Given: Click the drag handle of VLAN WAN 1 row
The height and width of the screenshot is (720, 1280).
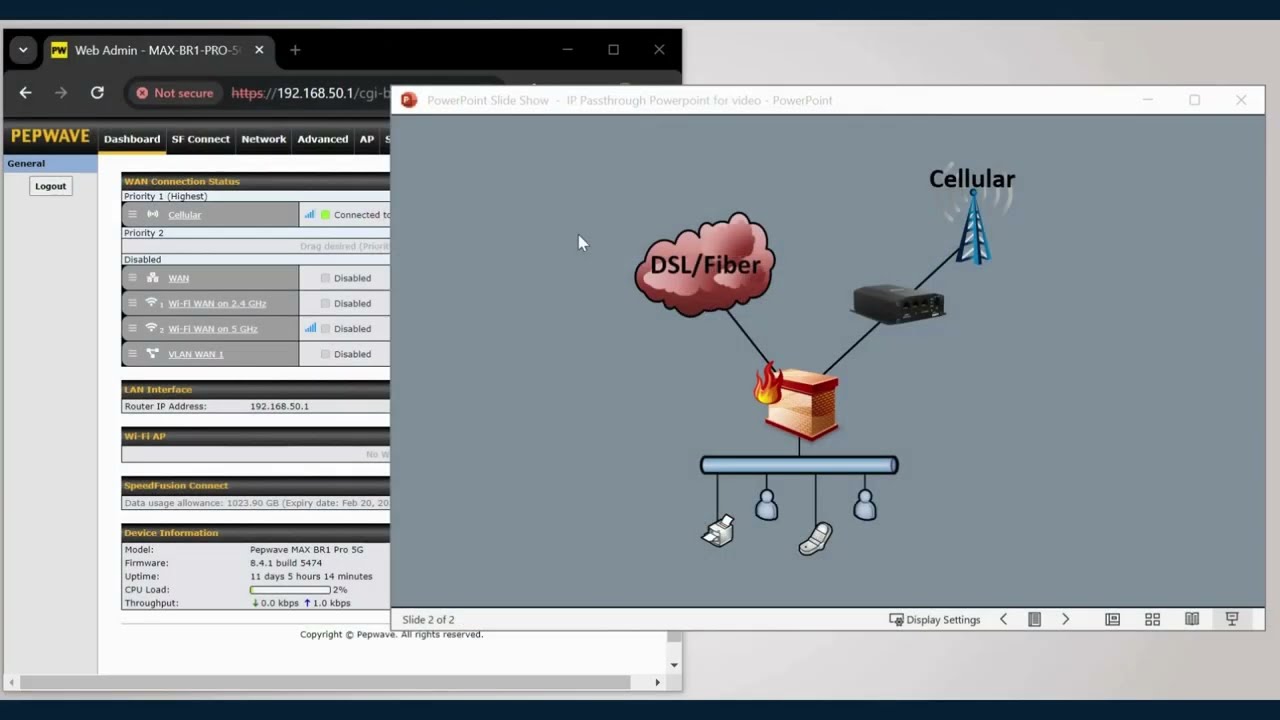Looking at the screenshot, I should pyautogui.click(x=132, y=354).
